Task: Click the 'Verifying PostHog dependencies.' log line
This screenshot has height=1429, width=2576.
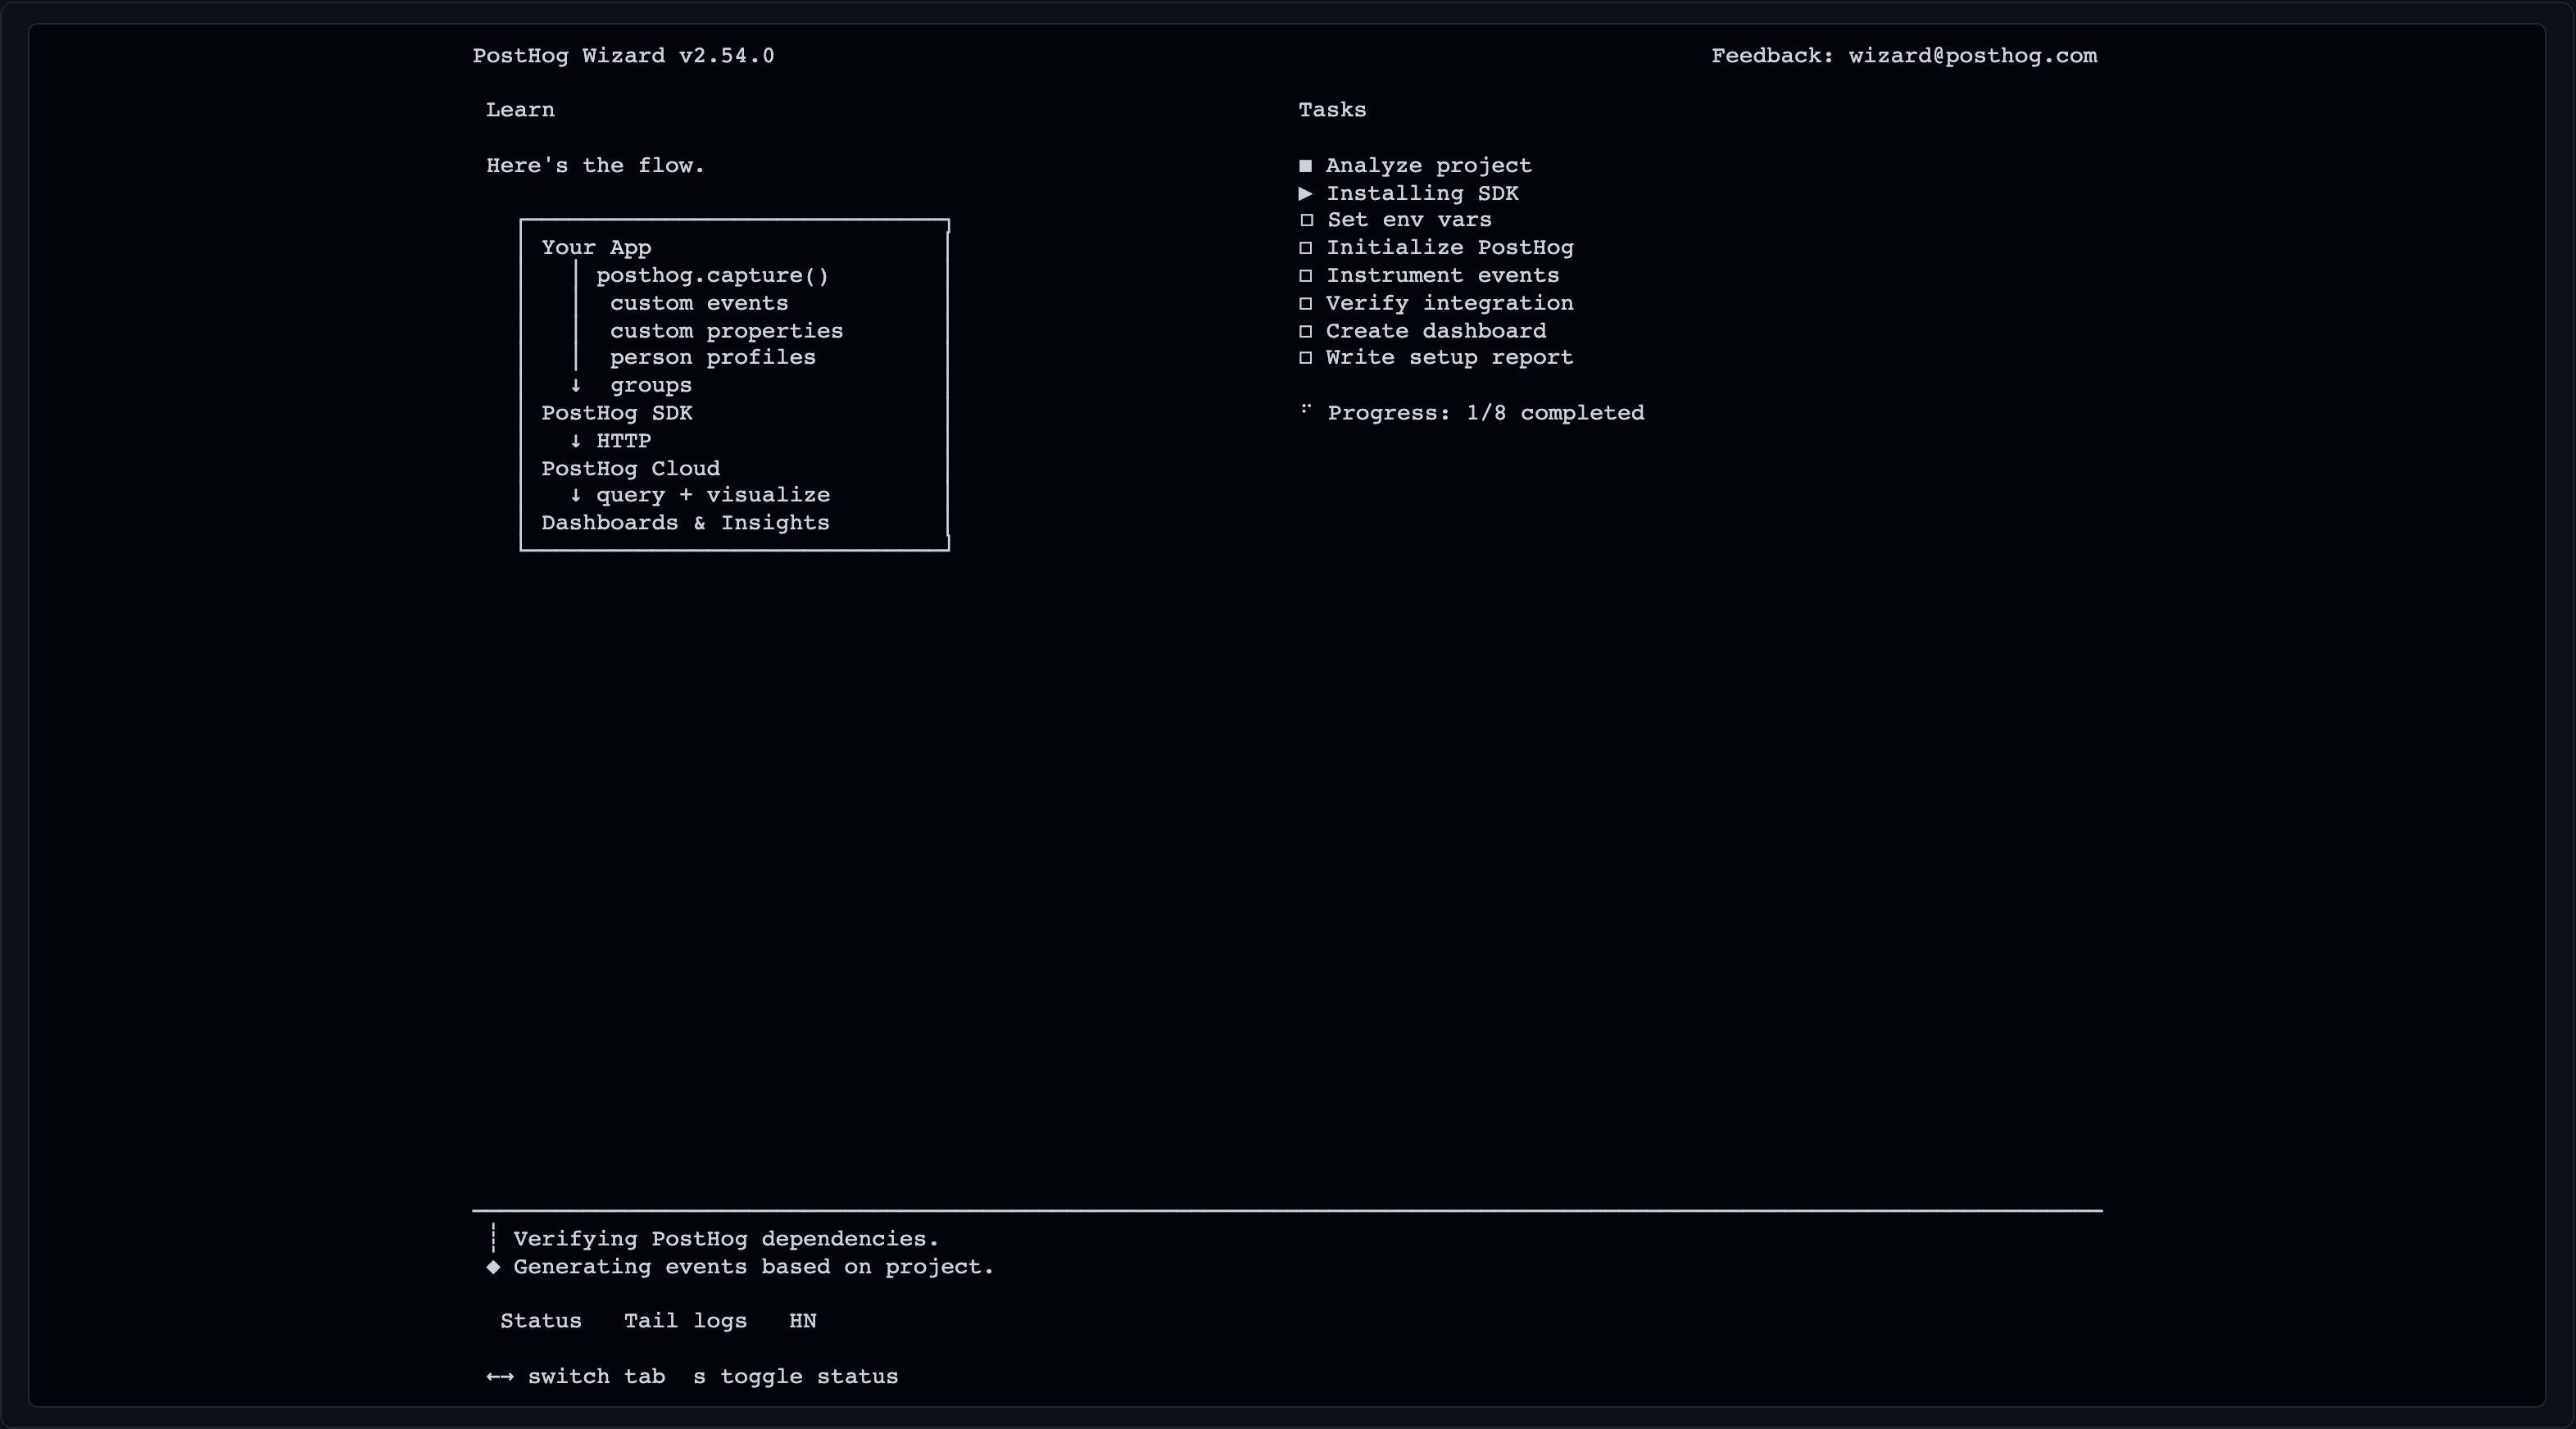Action: tap(726, 1239)
